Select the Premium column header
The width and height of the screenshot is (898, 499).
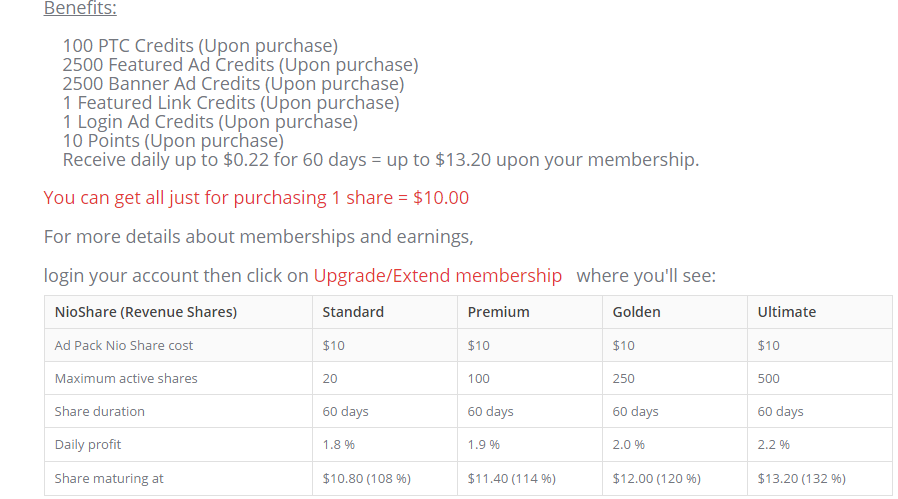point(498,312)
